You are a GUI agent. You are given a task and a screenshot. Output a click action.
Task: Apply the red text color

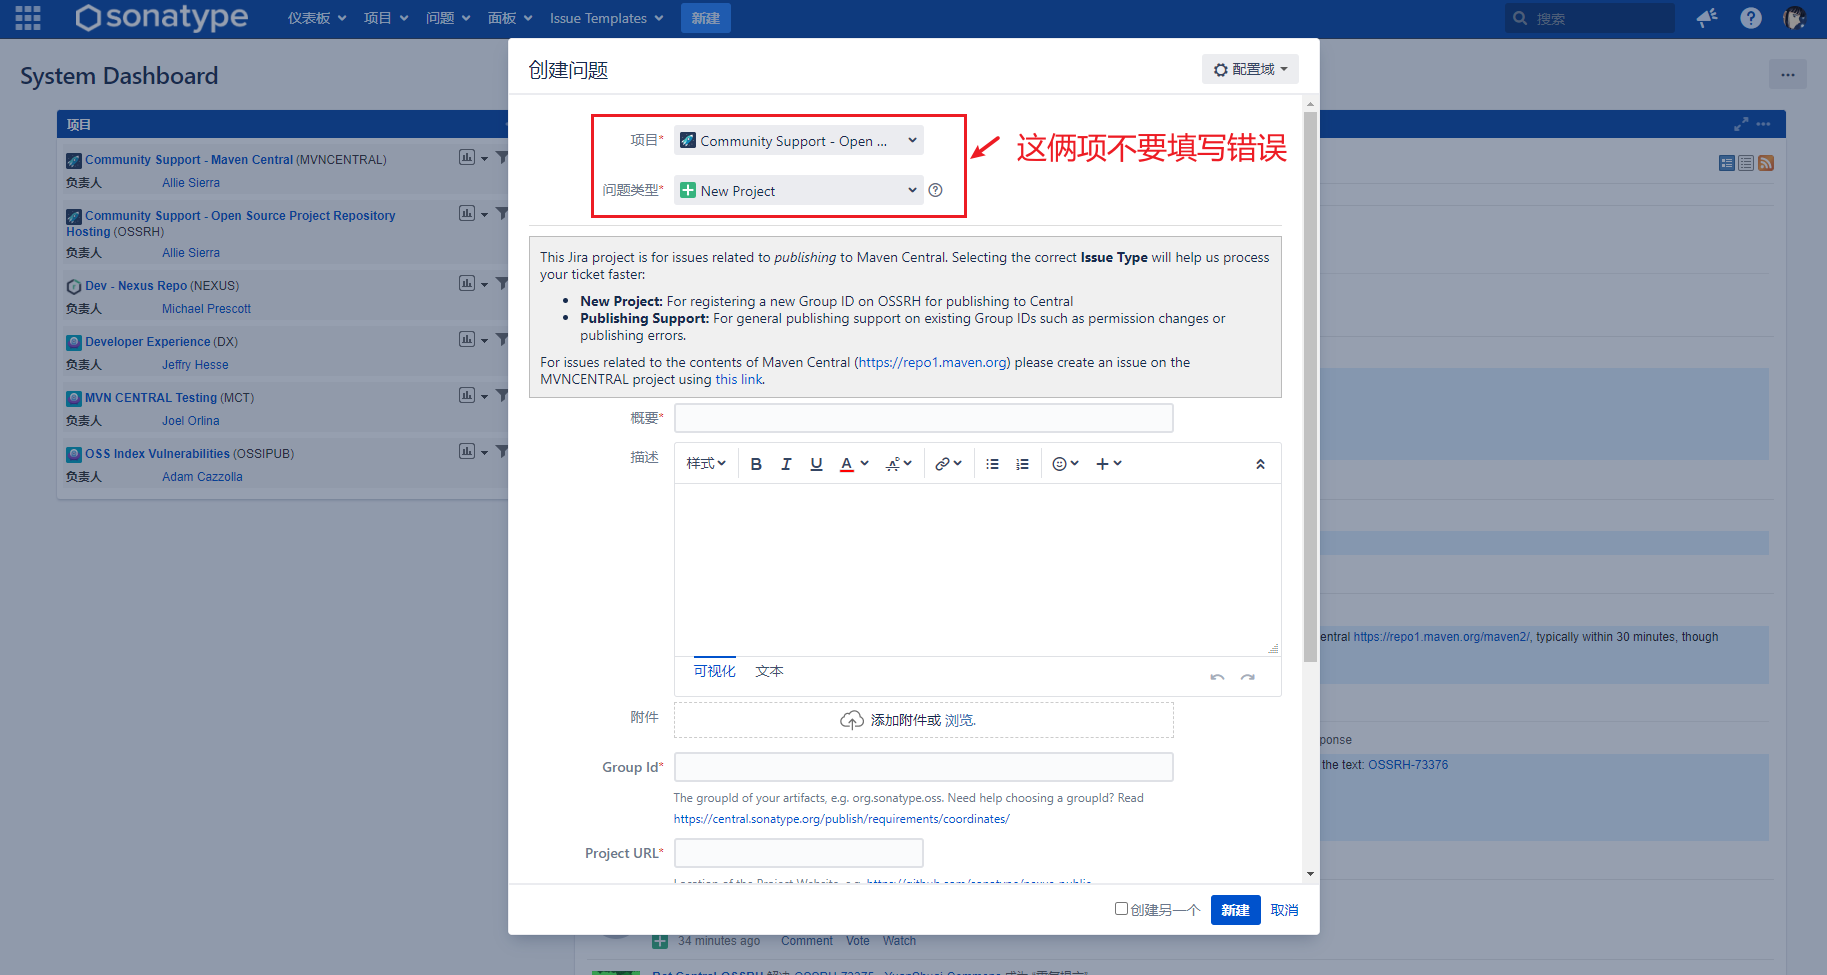tap(847, 464)
